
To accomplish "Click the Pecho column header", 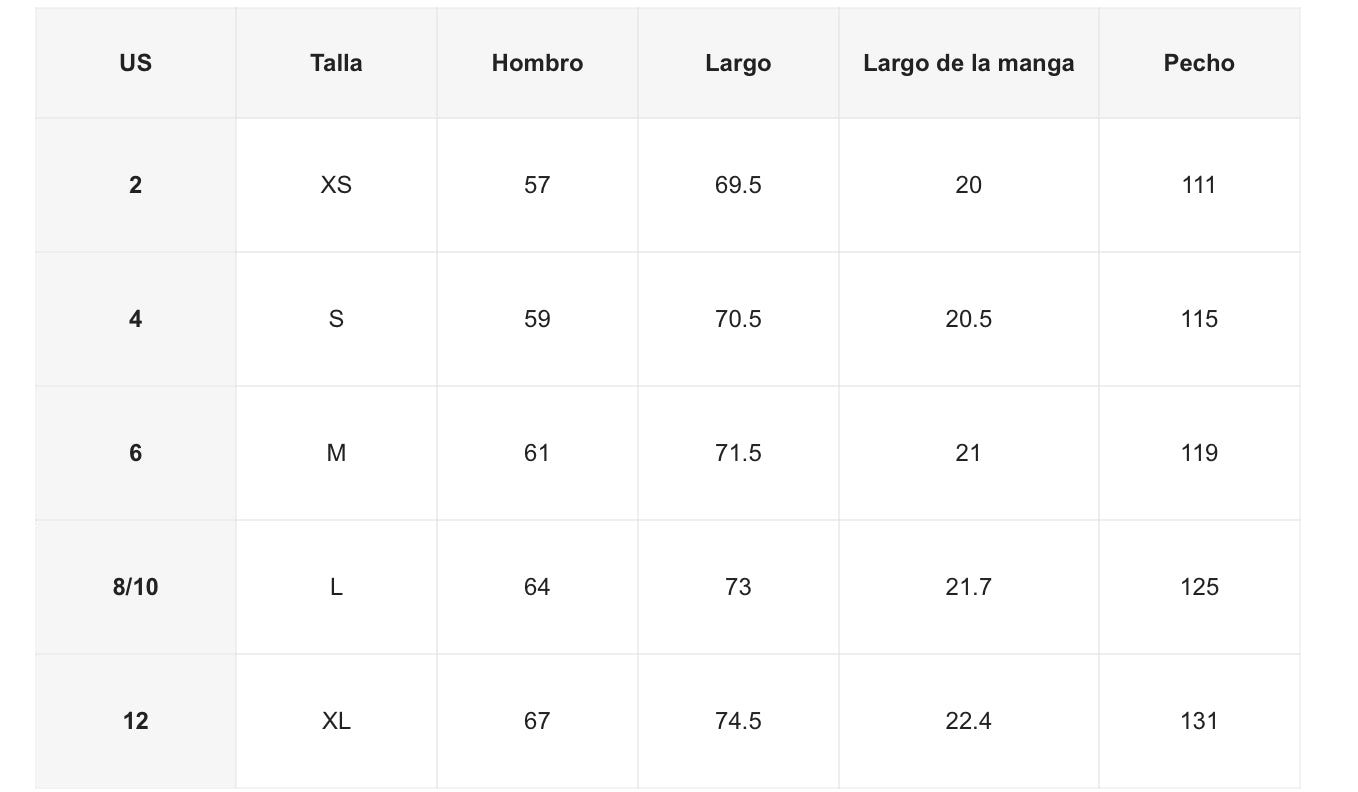I will click(x=1199, y=63).
